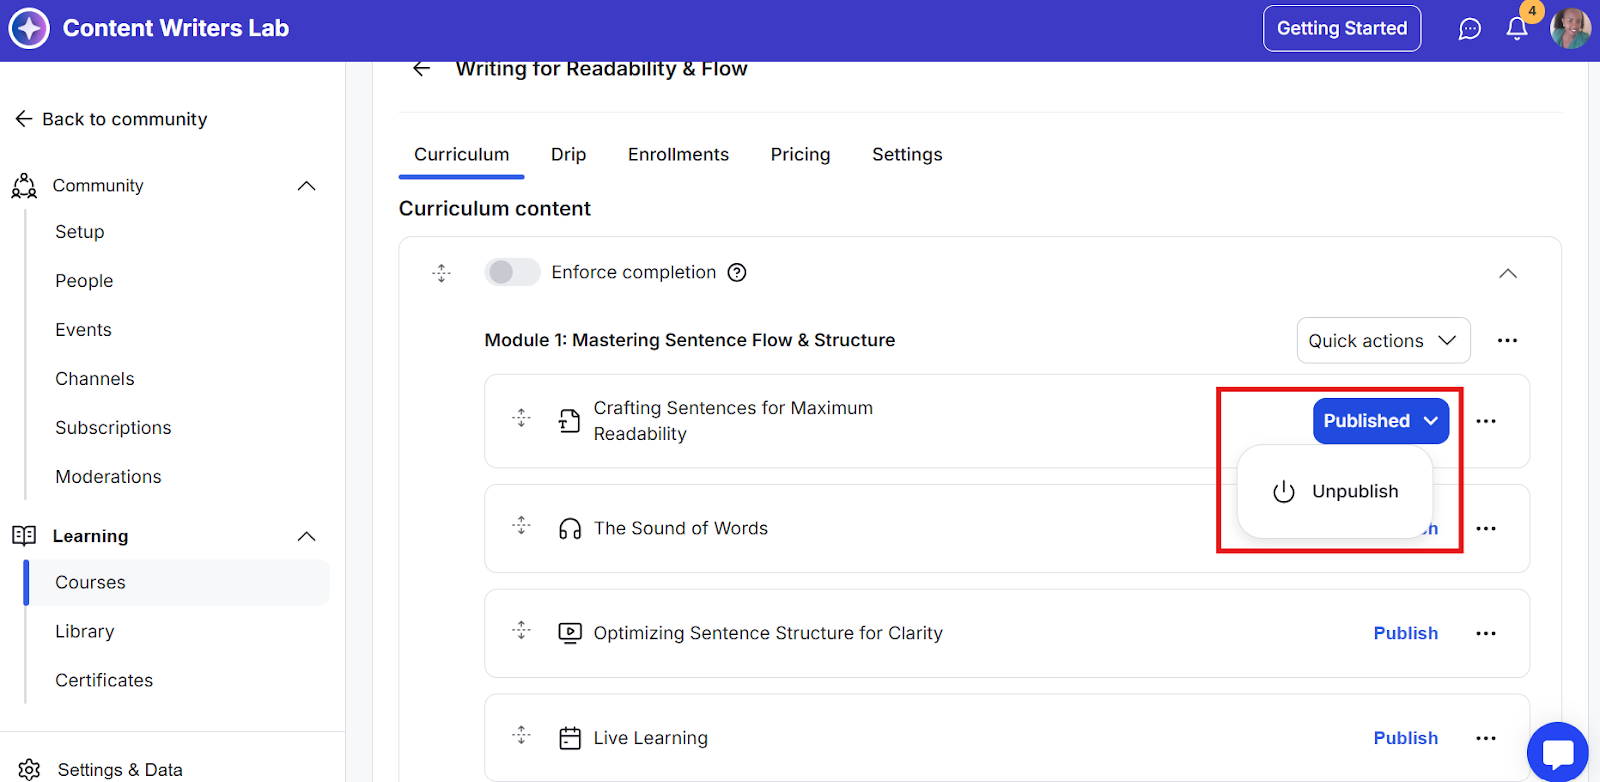
Task: Open the Quick actions dropdown
Action: [x=1383, y=341]
